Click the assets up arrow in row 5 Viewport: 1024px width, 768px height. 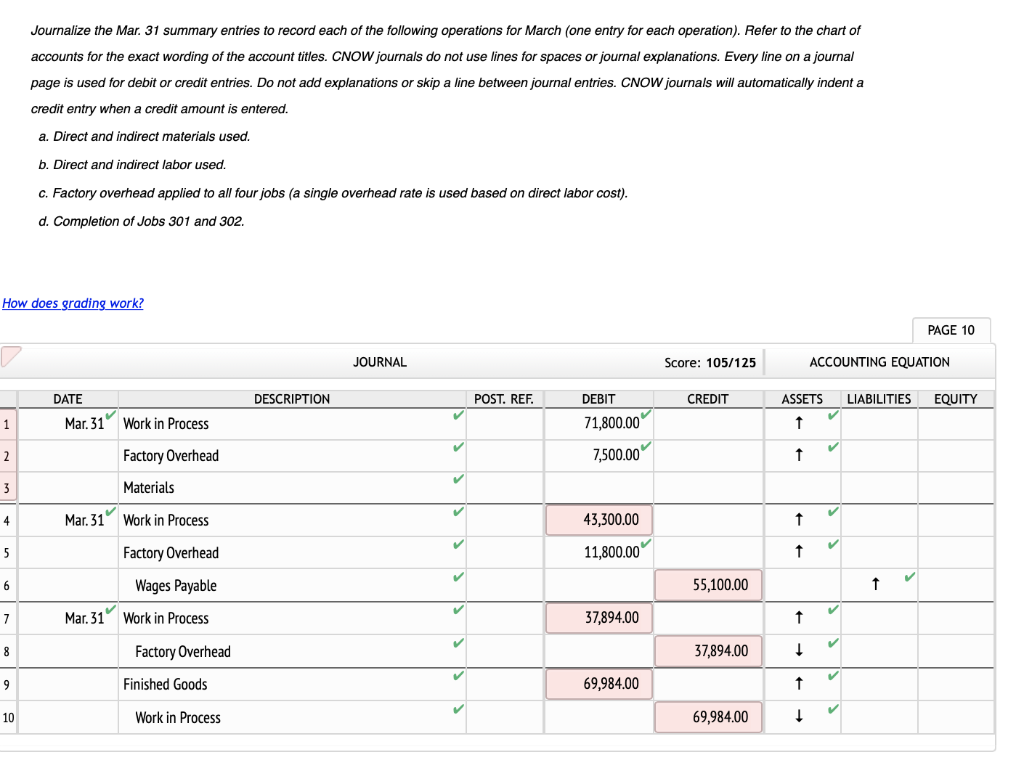(x=799, y=552)
